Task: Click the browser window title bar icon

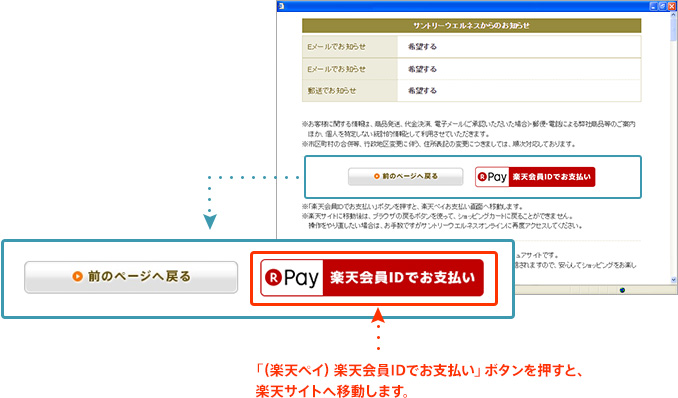Action: click(x=281, y=6)
